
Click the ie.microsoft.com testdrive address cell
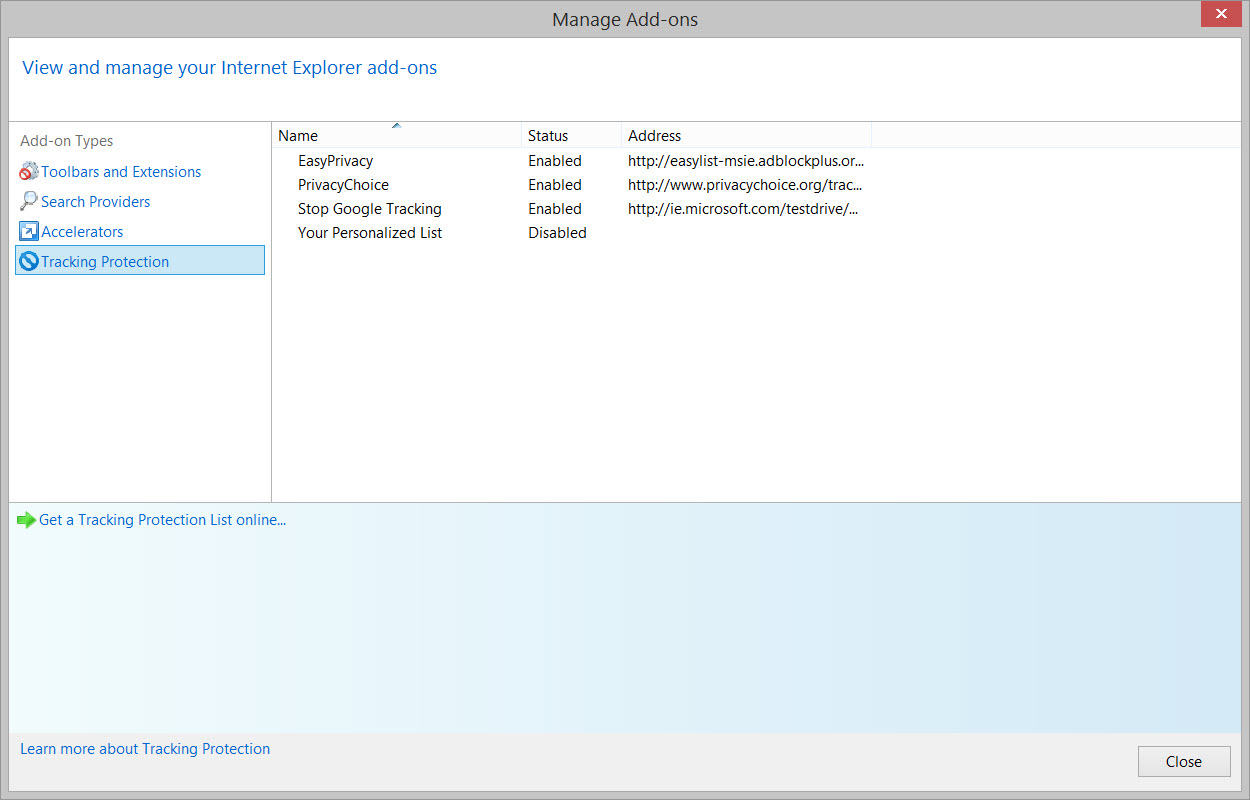(743, 209)
